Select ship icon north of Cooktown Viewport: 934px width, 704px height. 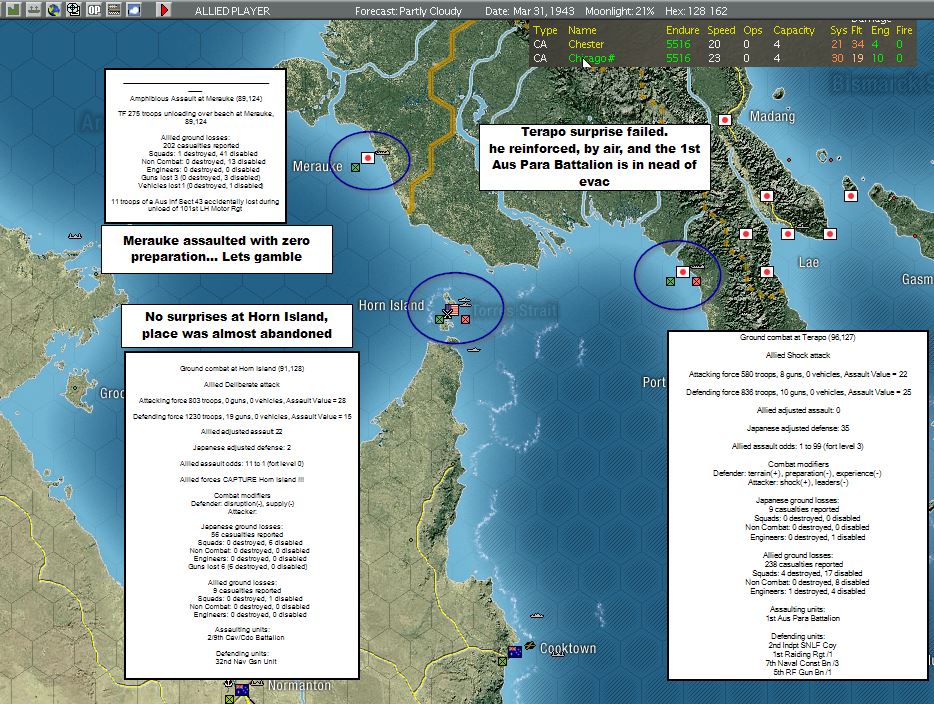click(x=537, y=615)
